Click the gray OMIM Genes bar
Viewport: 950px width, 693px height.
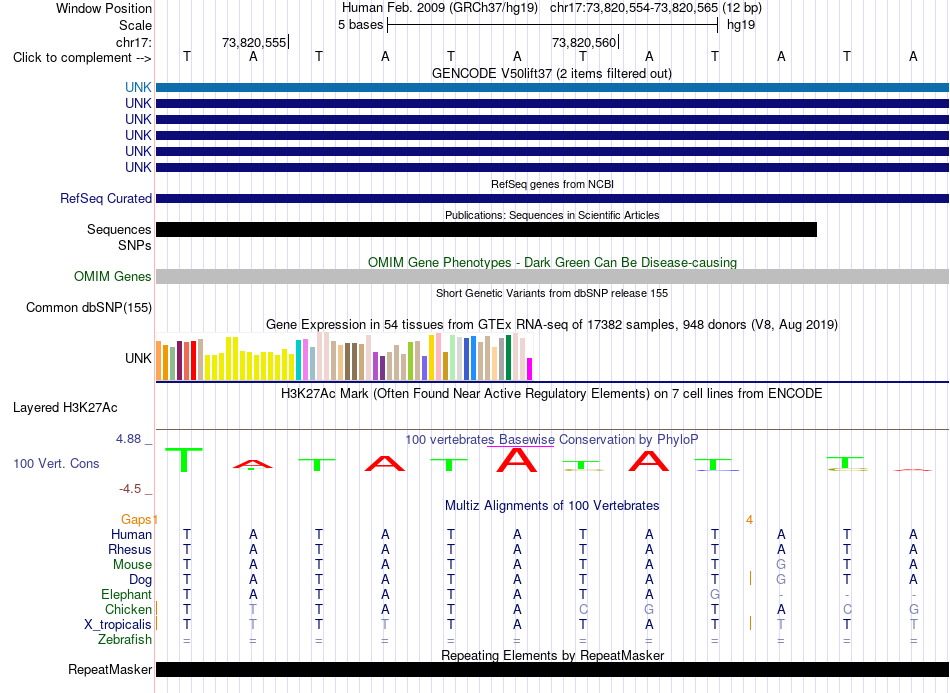coord(552,276)
